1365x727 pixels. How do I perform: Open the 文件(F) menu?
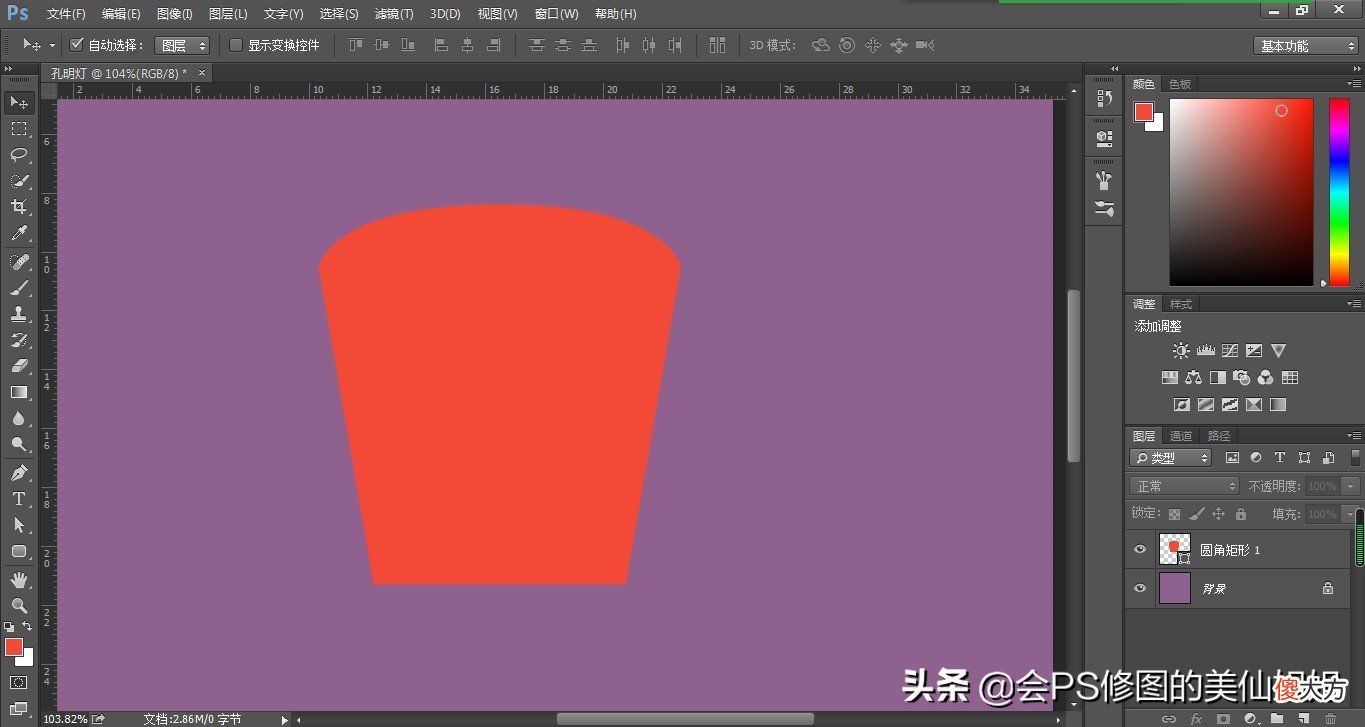tap(66, 14)
